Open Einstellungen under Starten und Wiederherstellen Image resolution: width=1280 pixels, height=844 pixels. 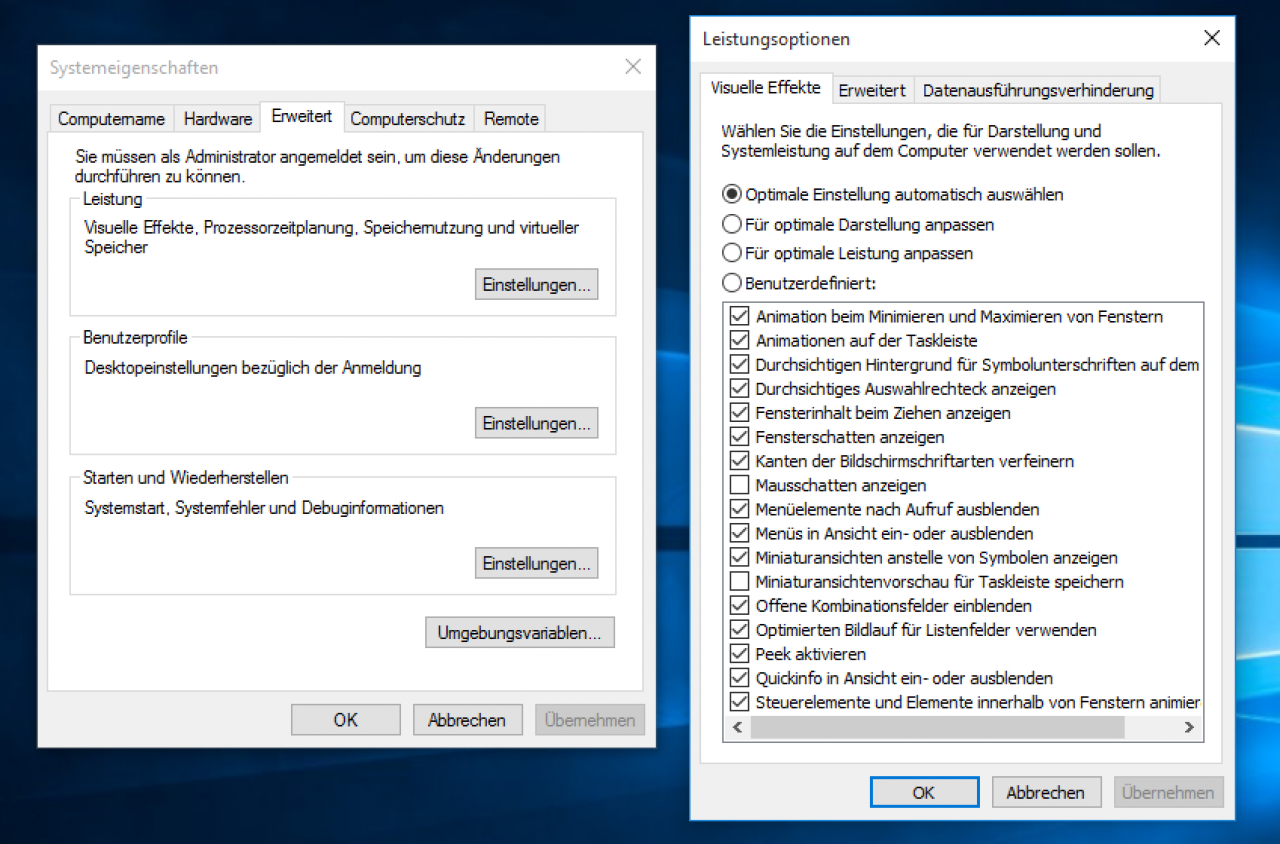pyautogui.click(x=536, y=563)
